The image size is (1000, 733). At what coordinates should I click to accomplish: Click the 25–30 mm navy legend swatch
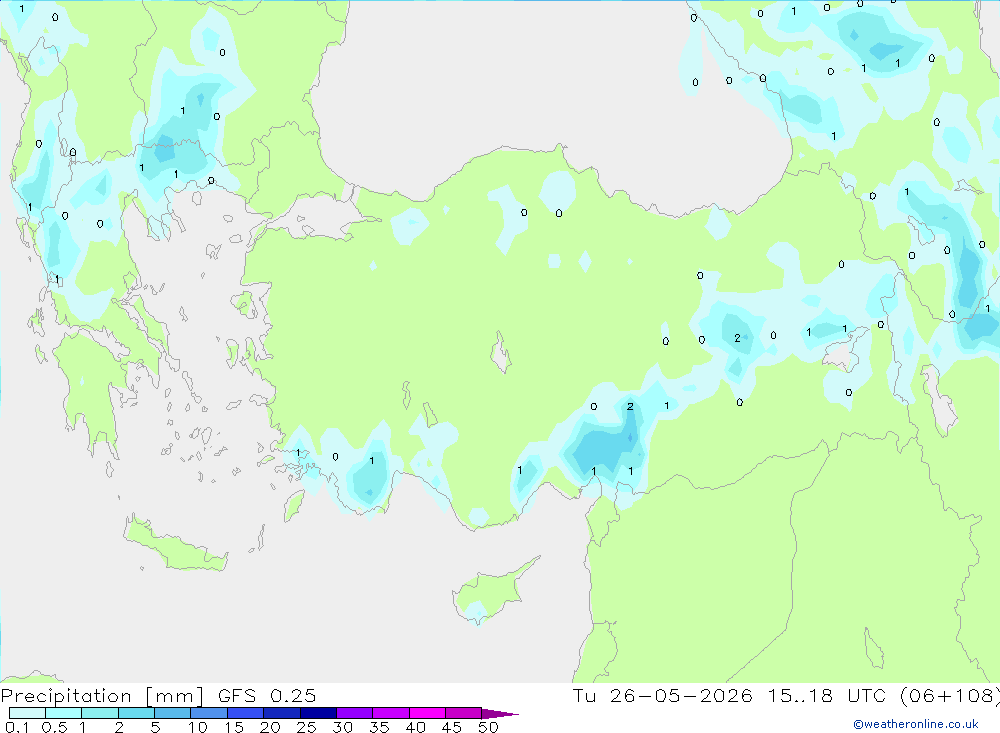(318, 713)
